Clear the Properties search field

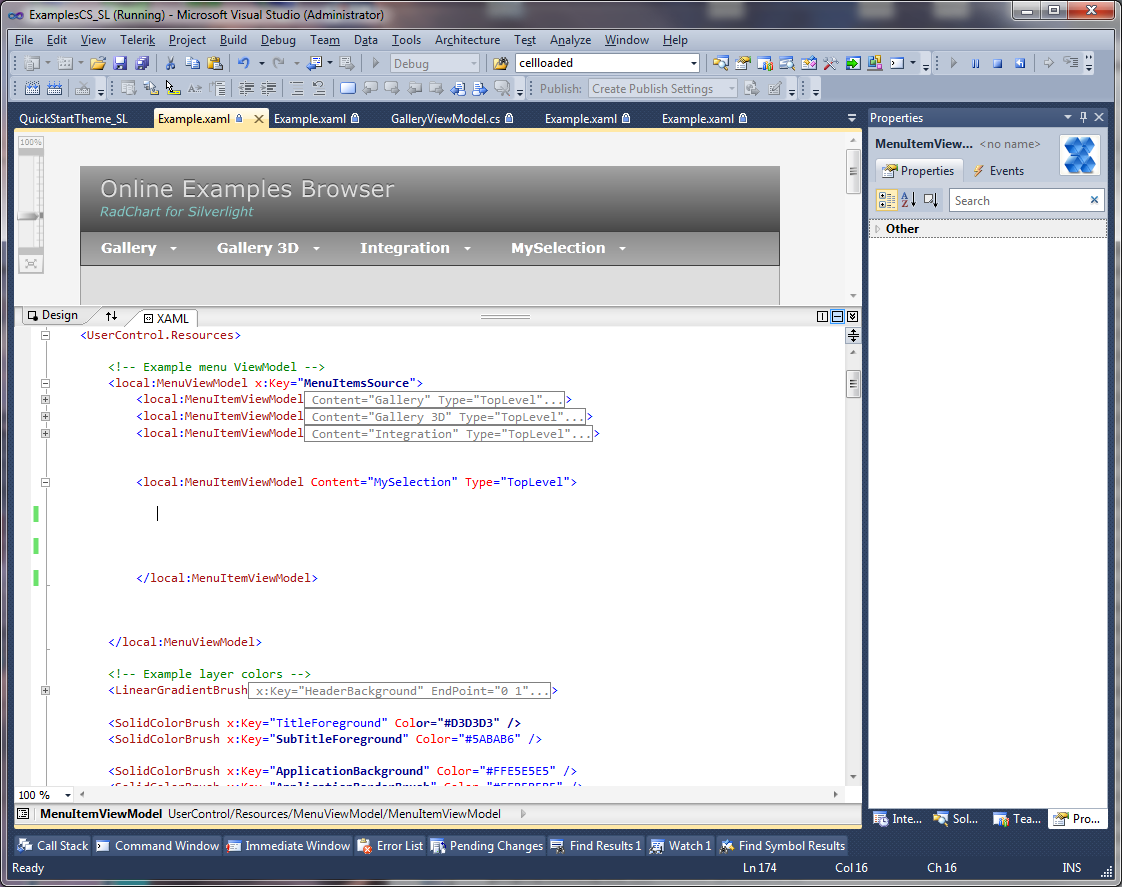(1094, 200)
